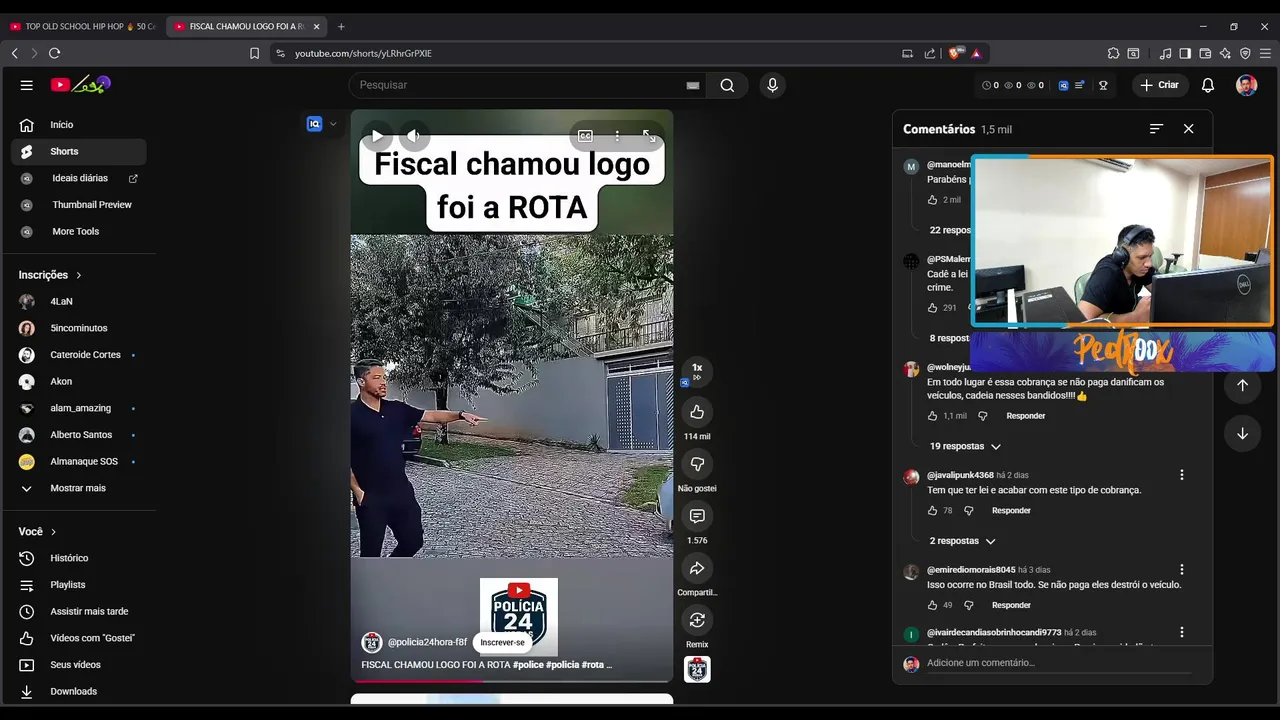The image size is (1280, 720).
Task: Reply to the javalipunk4368 comment
Action: (x=1011, y=511)
